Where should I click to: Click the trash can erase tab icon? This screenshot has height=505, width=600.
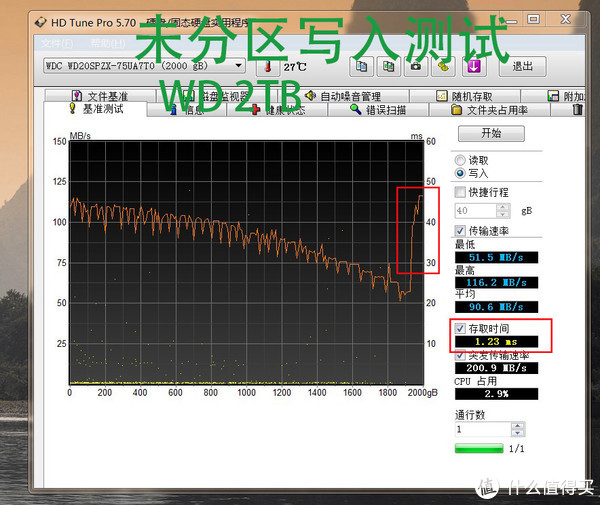(x=577, y=110)
